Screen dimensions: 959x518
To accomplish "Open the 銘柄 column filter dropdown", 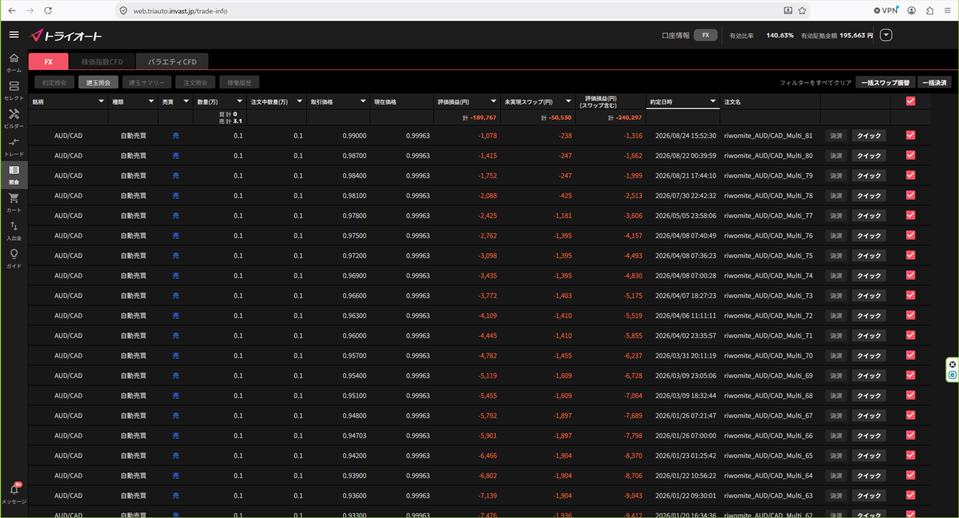I will [x=101, y=102].
